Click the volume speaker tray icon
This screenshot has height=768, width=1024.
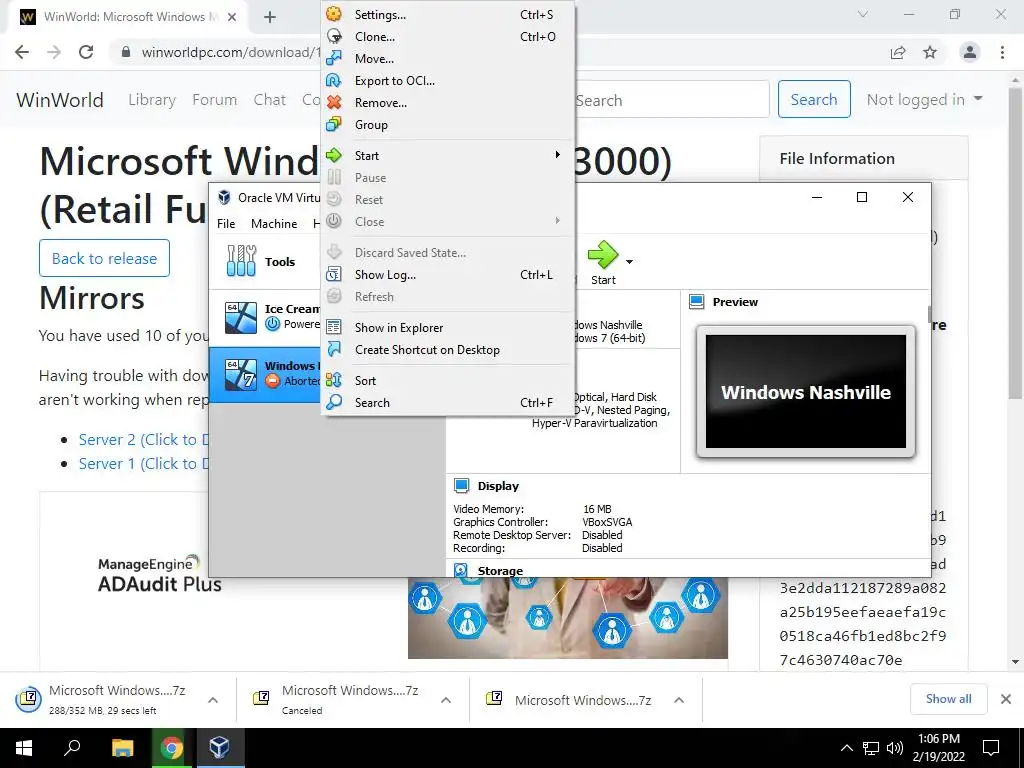point(895,748)
